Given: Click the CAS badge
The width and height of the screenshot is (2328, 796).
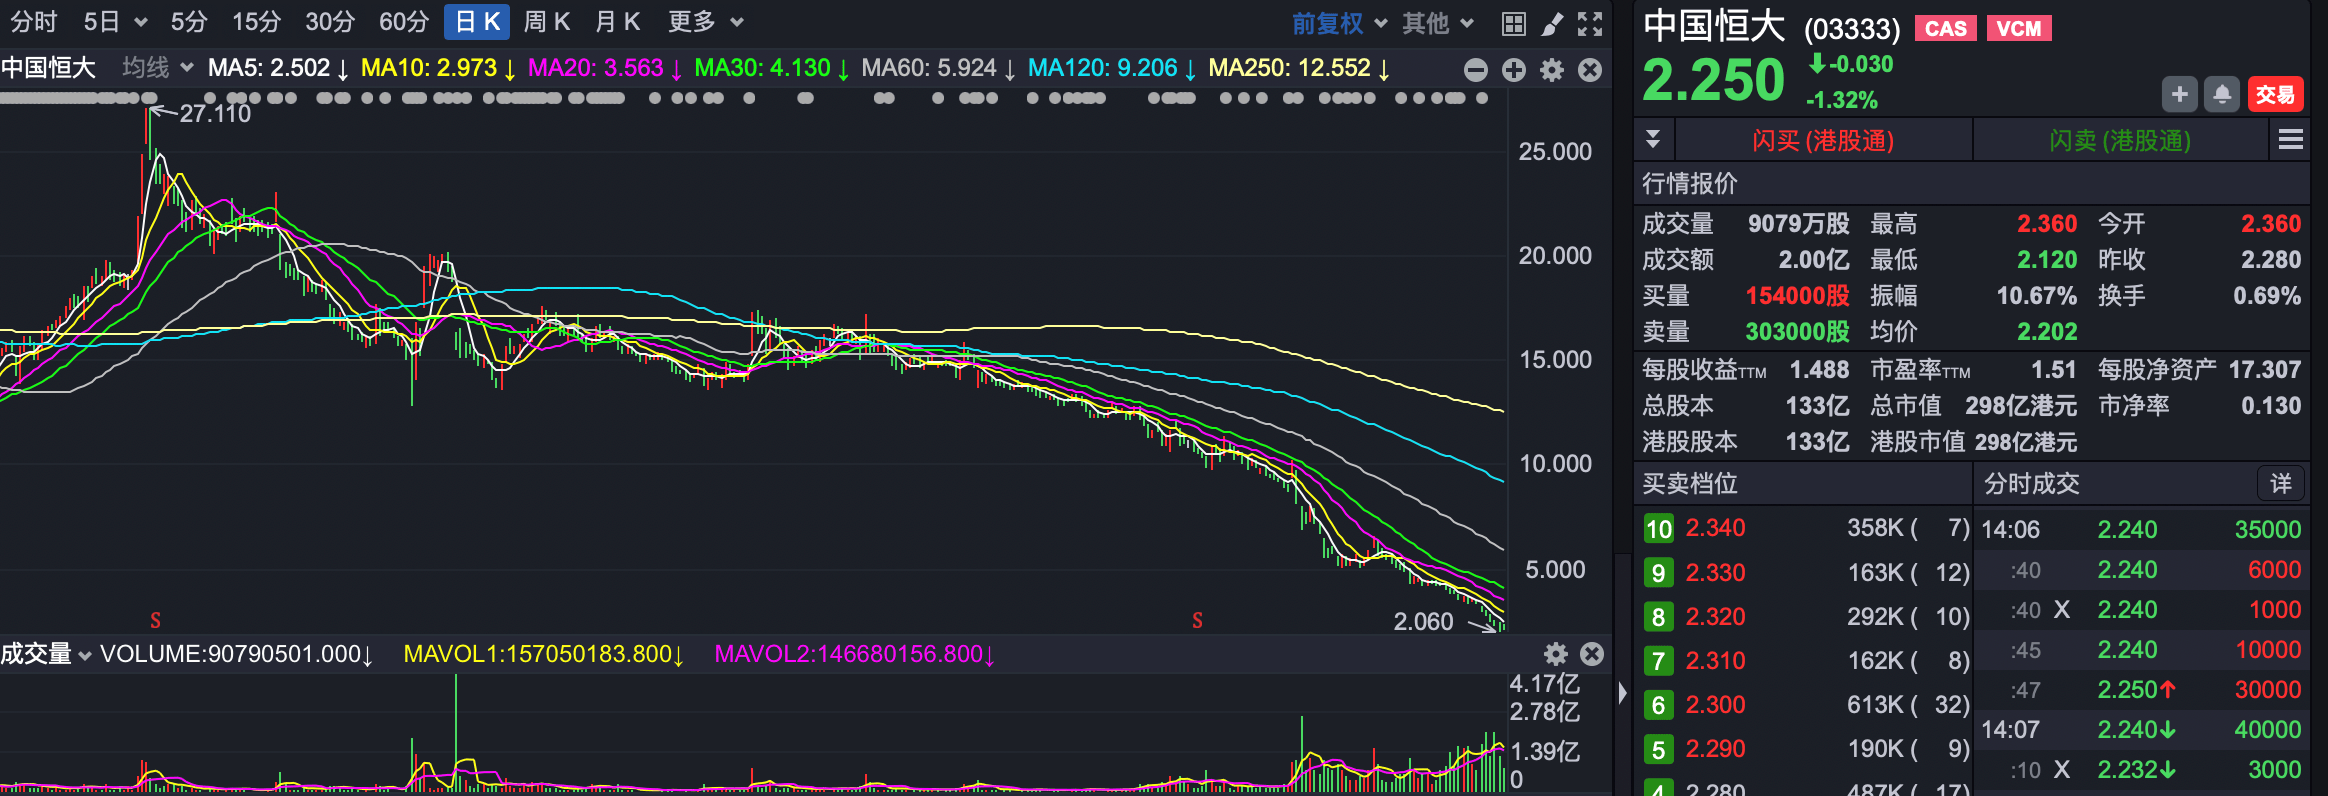Looking at the screenshot, I should pos(1946,29).
